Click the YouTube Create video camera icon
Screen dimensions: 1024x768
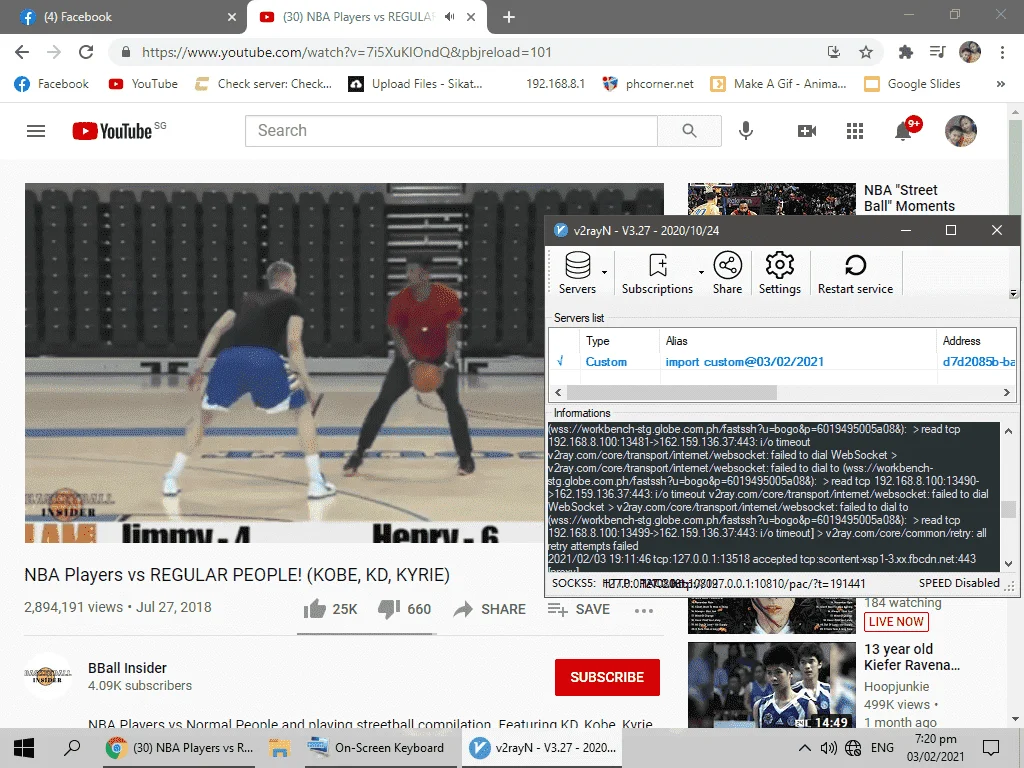(x=807, y=131)
